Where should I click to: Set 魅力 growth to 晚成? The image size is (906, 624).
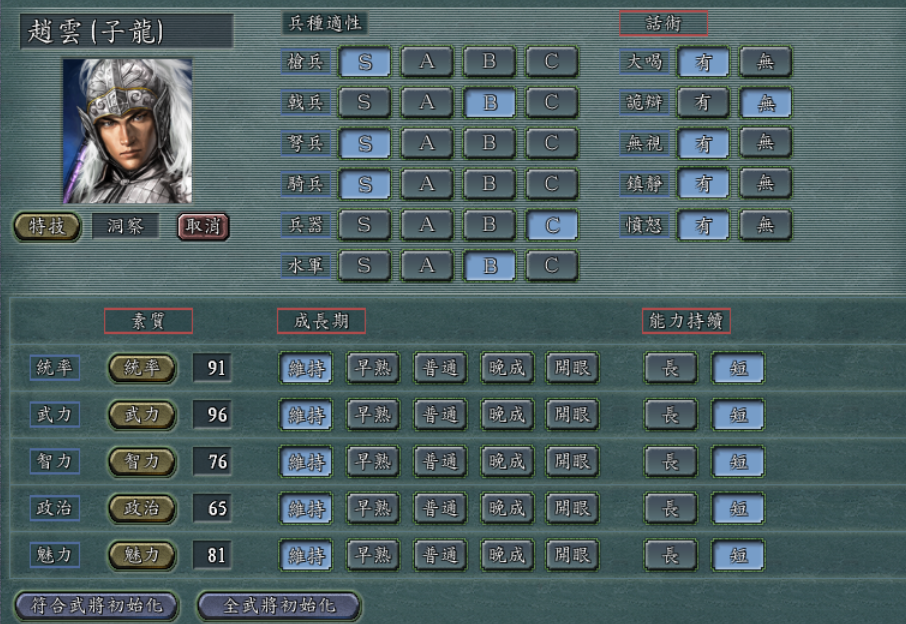coord(507,555)
